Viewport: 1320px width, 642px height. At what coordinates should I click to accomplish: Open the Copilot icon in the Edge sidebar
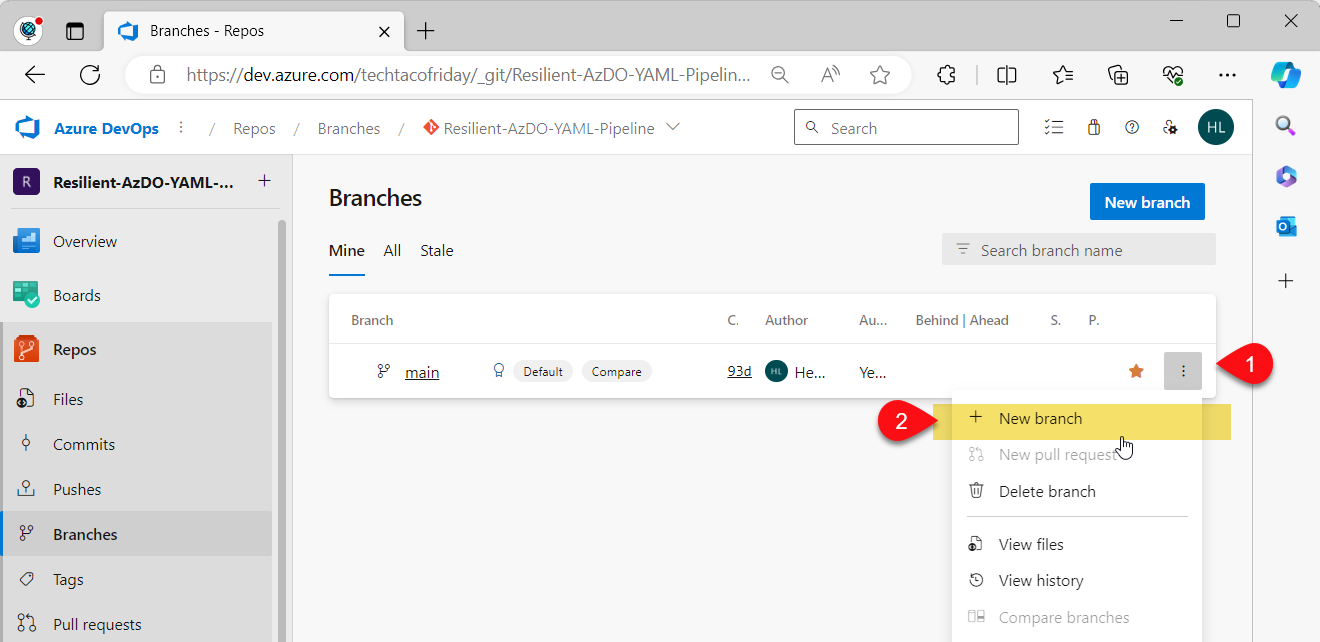click(1286, 75)
